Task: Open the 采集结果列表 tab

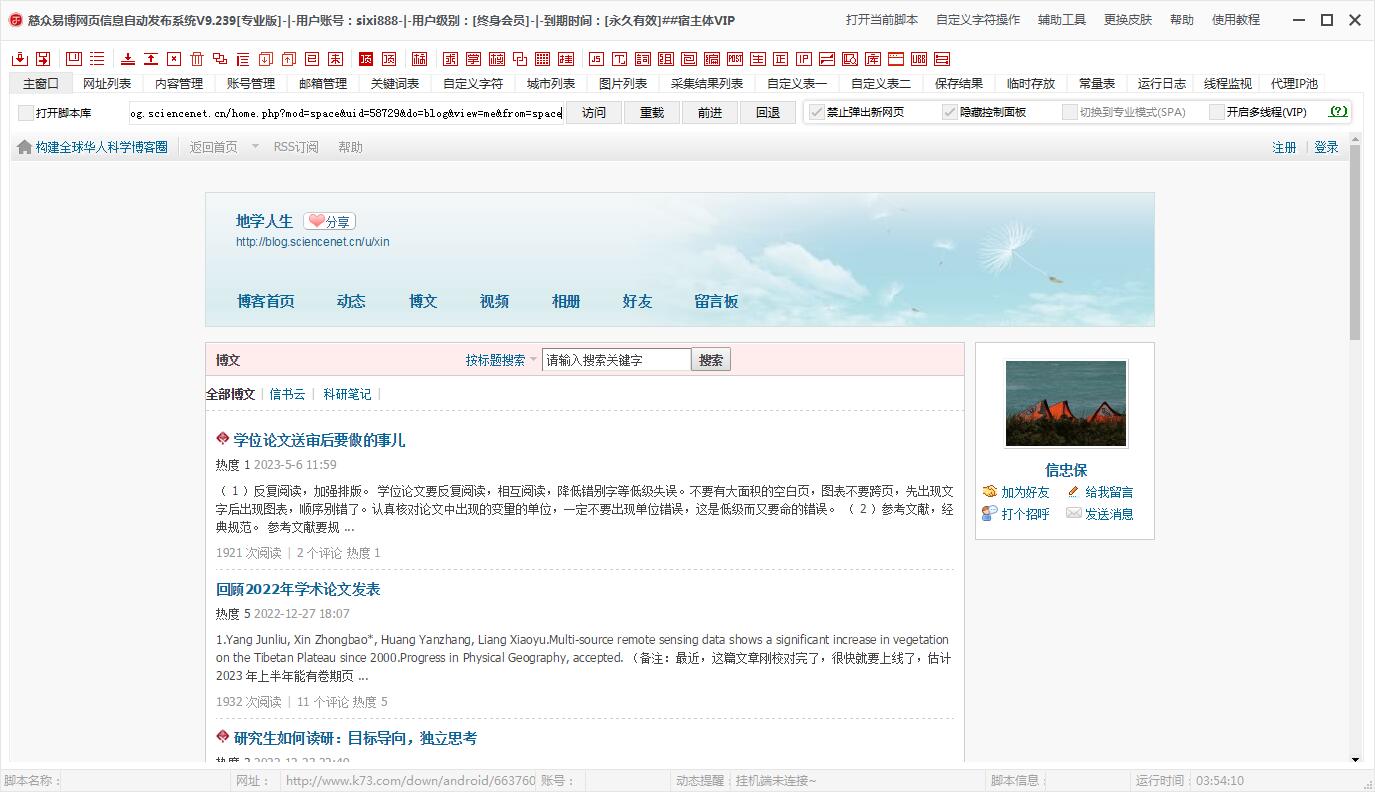Action: (x=707, y=84)
